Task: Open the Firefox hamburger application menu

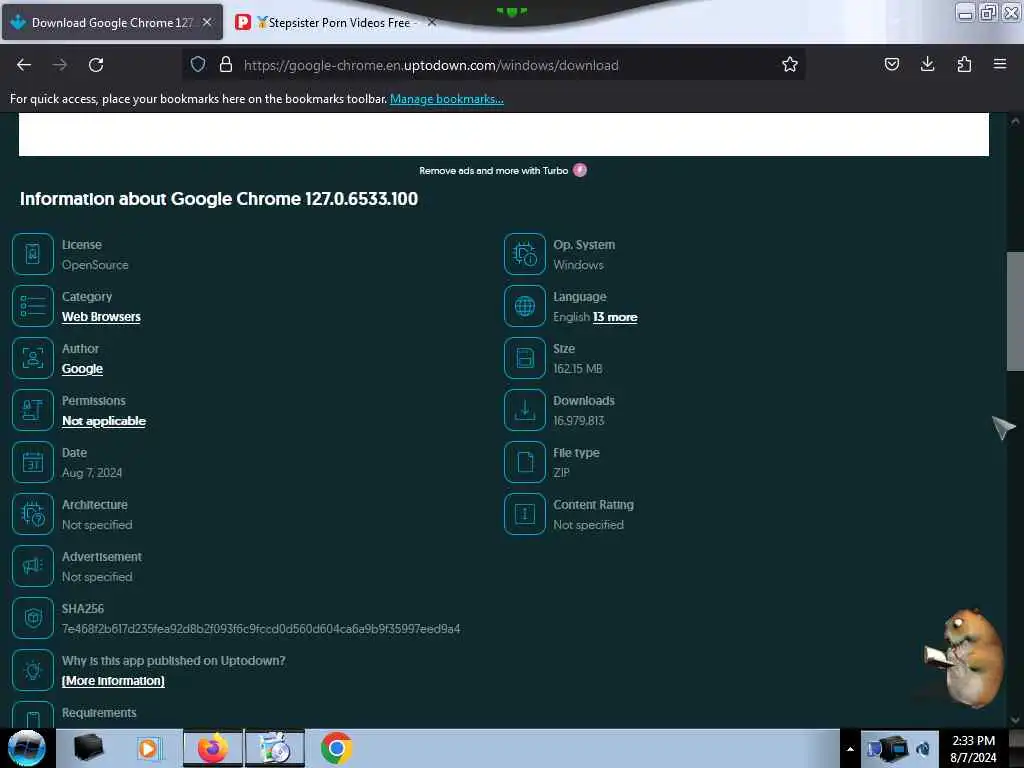Action: (x=1000, y=64)
